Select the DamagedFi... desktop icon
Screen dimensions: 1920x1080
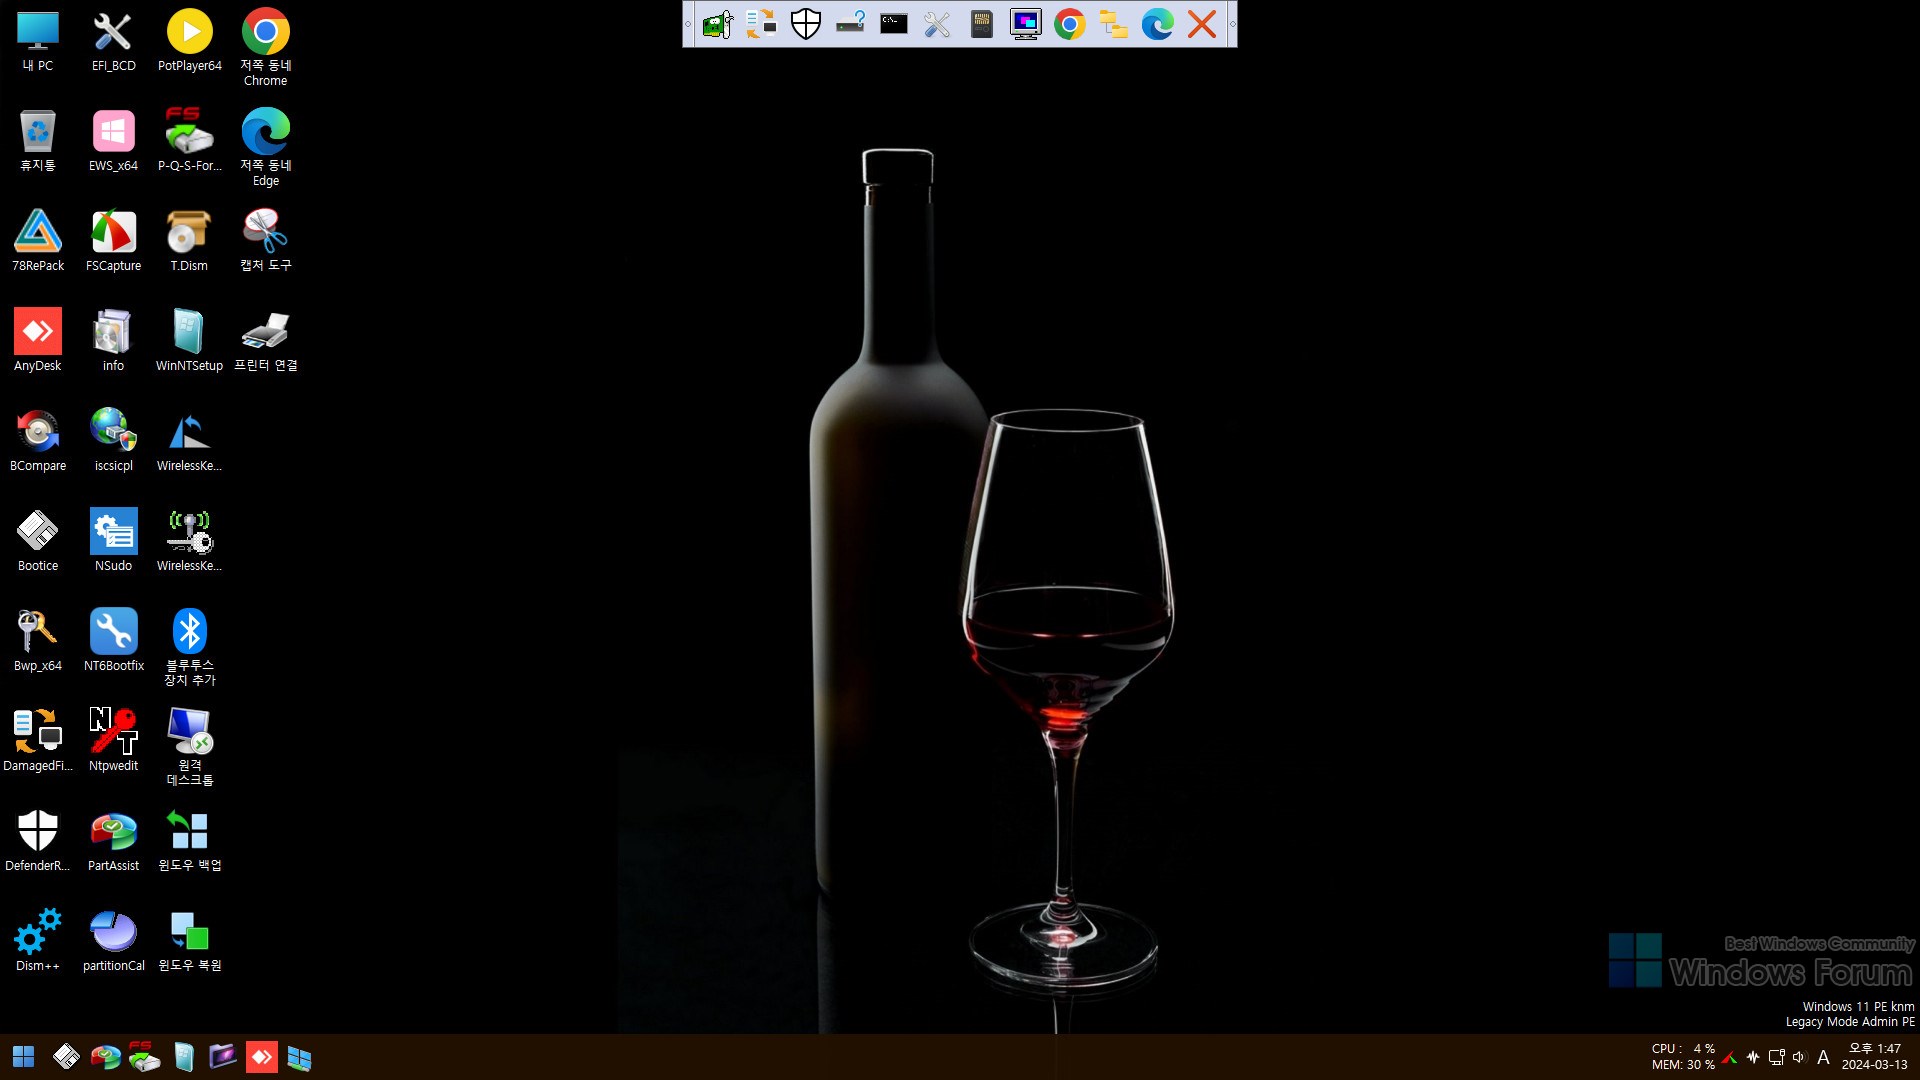pos(38,742)
